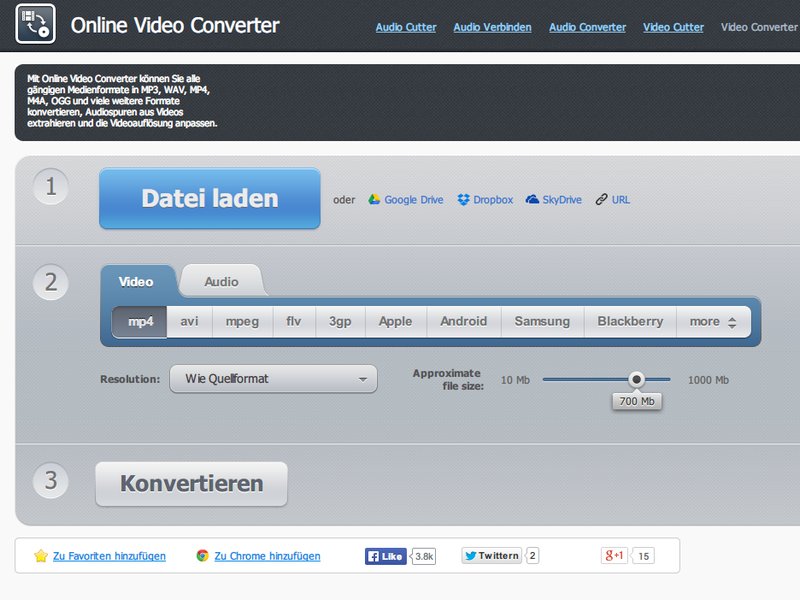Image resolution: width=800 pixels, height=600 pixels.
Task: Click the SkyDrive cloud icon
Action: point(532,199)
